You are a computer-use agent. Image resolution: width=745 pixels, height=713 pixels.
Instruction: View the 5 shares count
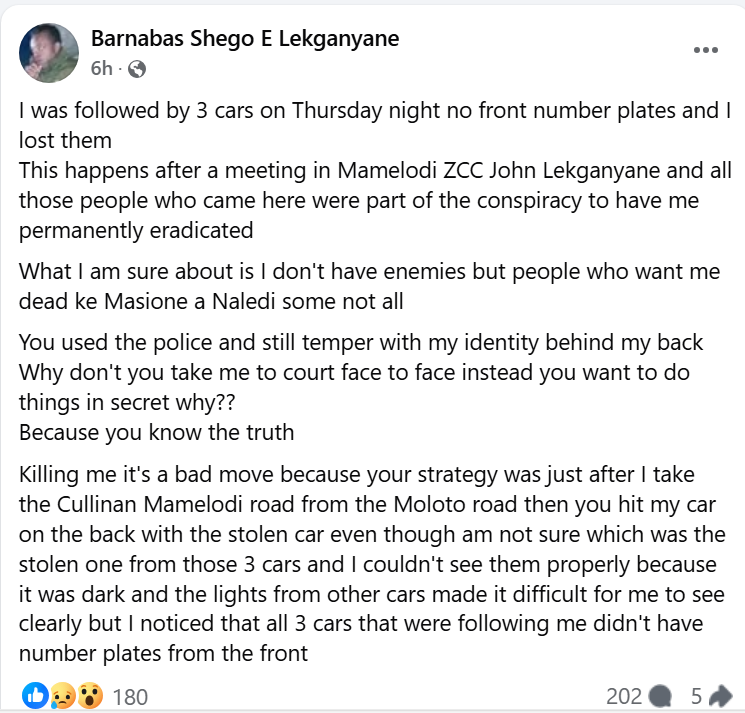coord(696,696)
